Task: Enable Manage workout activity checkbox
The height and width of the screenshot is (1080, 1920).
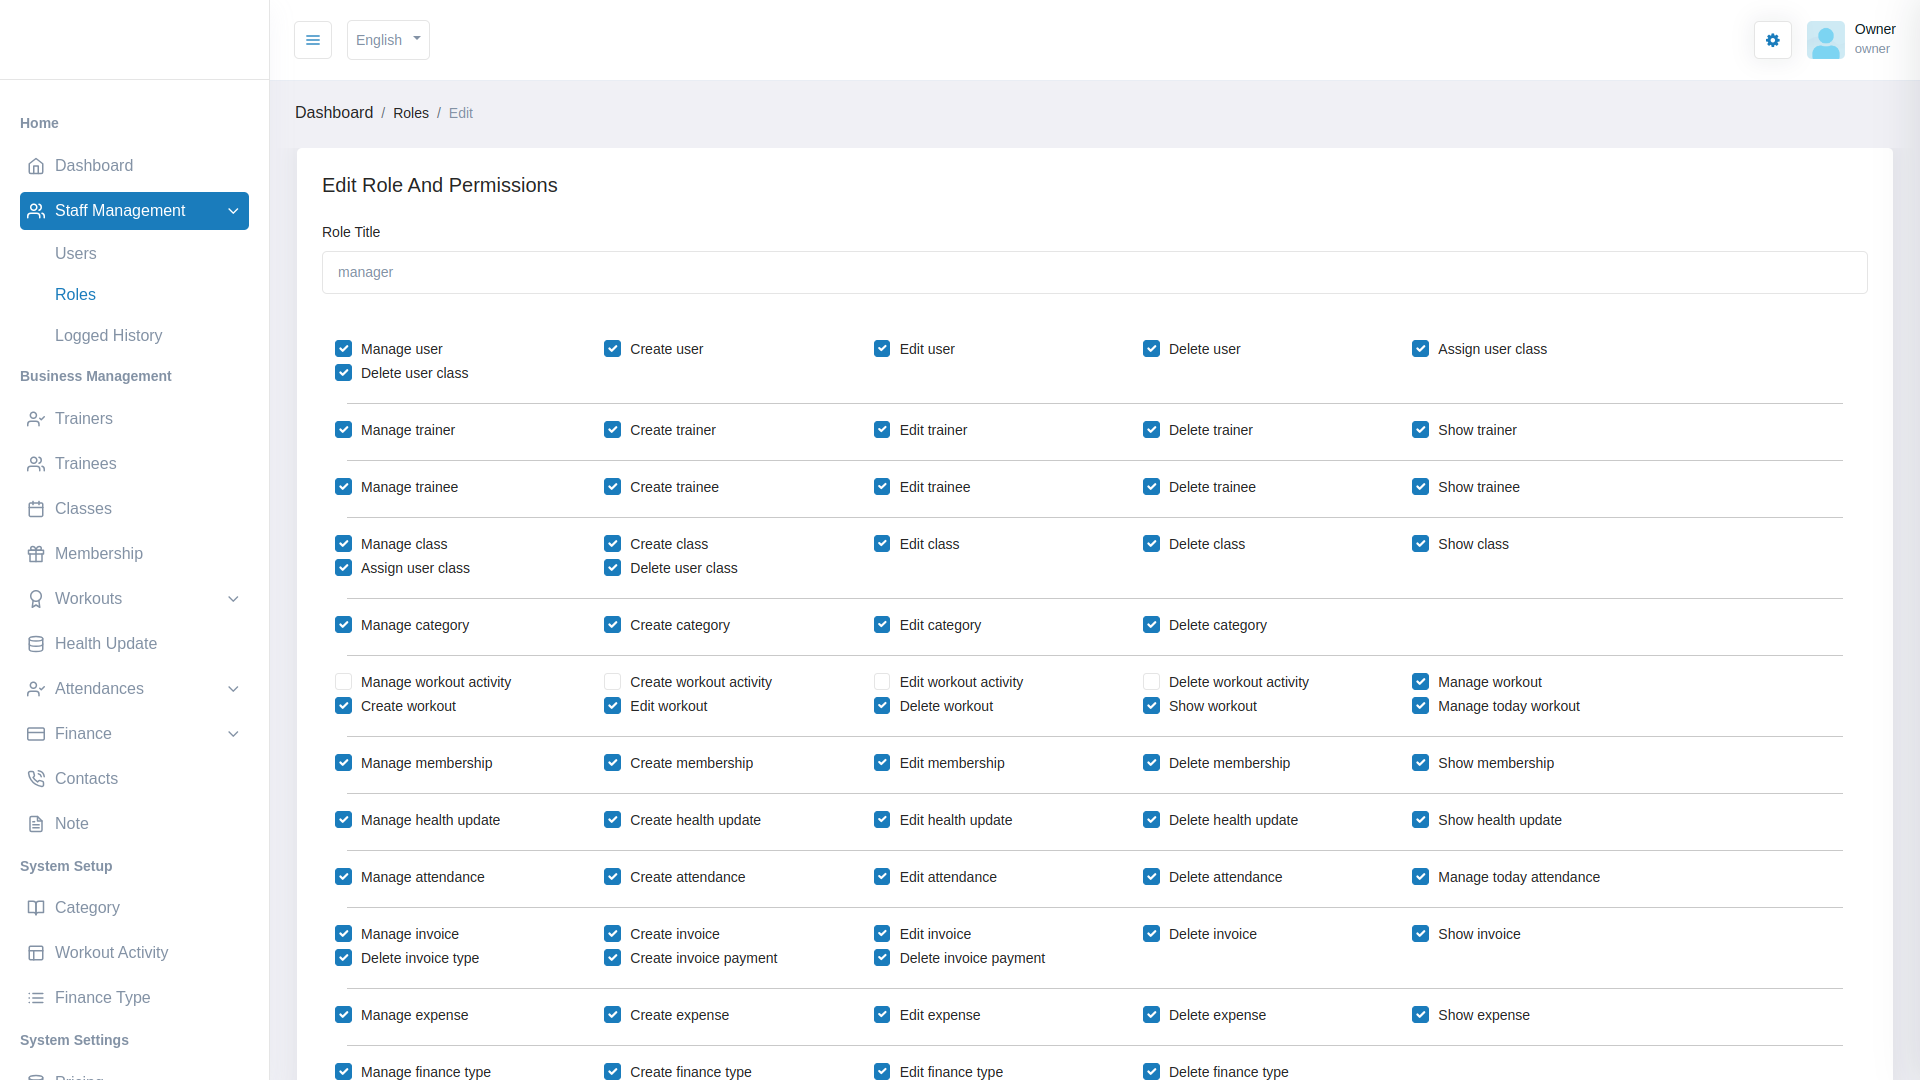Action: [x=343, y=682]
